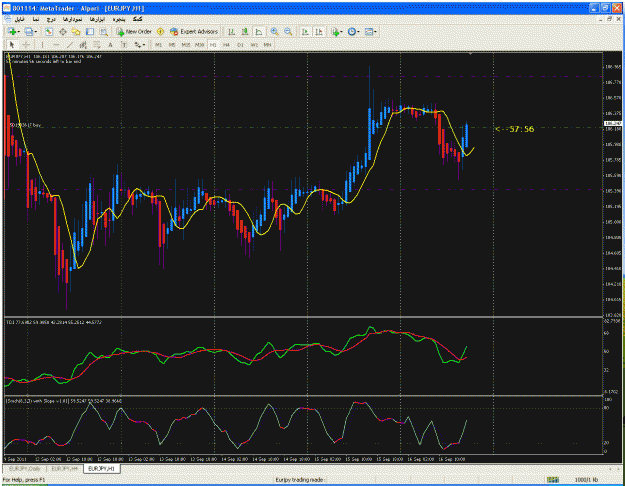Expand the Profiles dropdown arrow
The image size is (625, 486).
[x=35, y=31]
